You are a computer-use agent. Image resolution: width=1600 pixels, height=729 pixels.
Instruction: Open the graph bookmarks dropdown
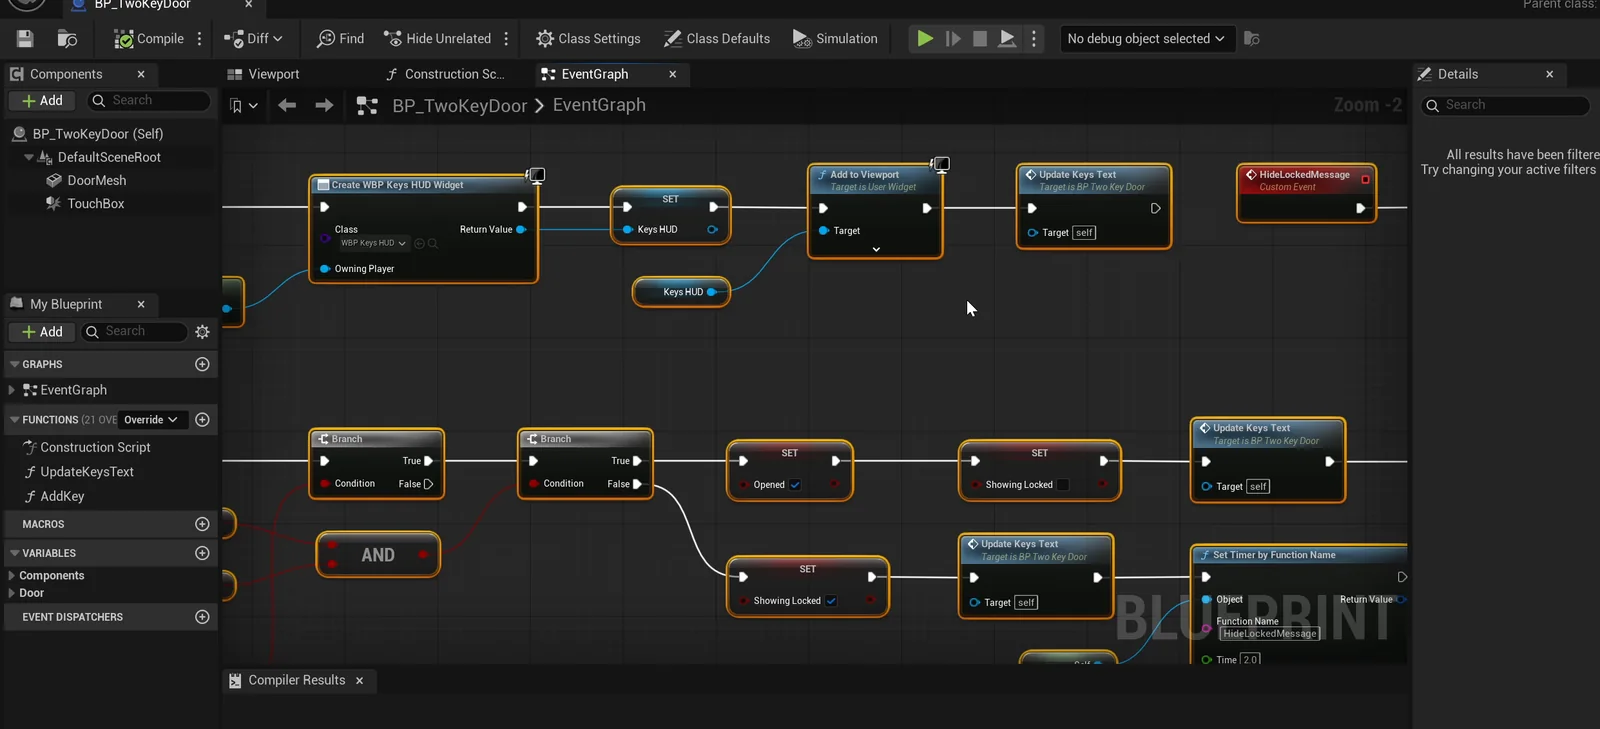(x=243, y=105)
